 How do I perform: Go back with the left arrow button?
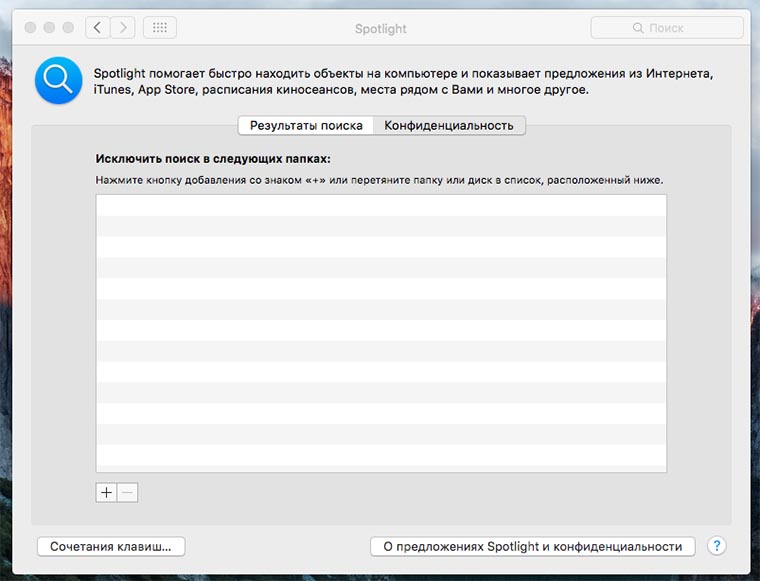[97, 28]
